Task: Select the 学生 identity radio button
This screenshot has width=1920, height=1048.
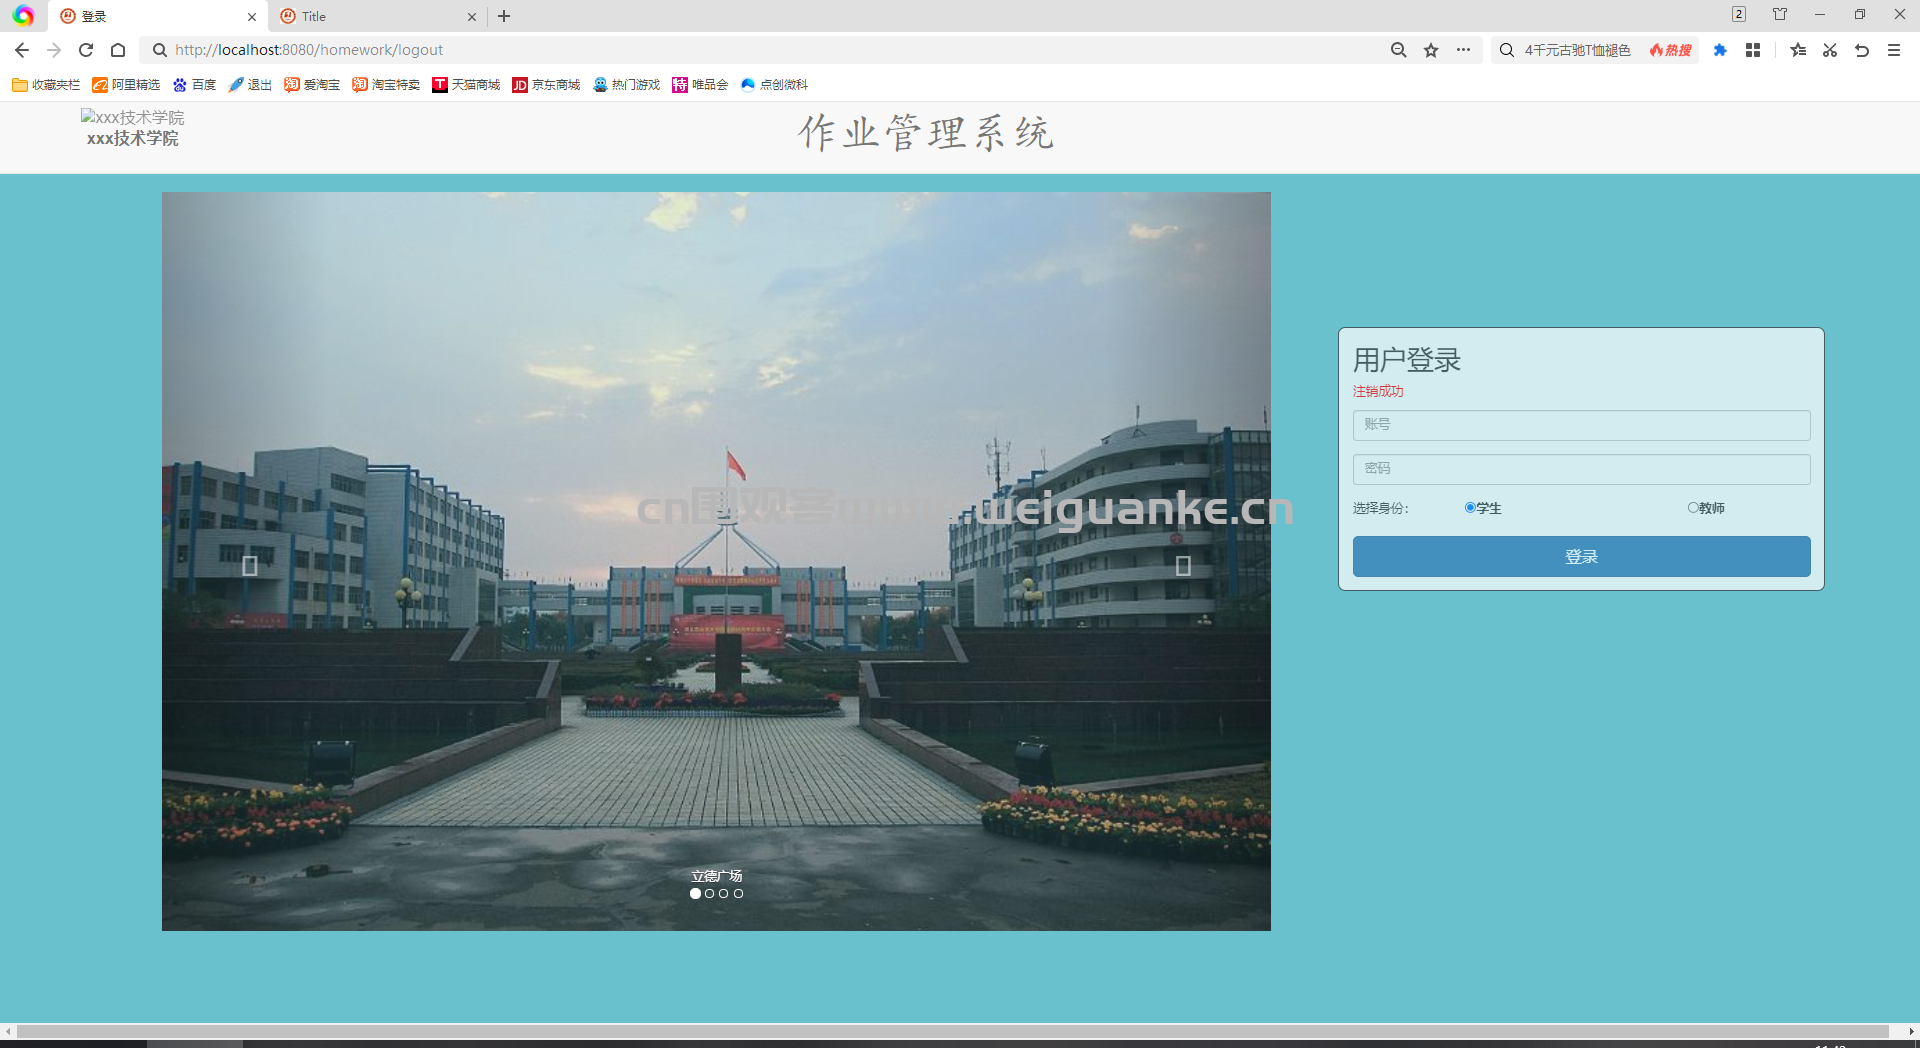Action: 1470,508
